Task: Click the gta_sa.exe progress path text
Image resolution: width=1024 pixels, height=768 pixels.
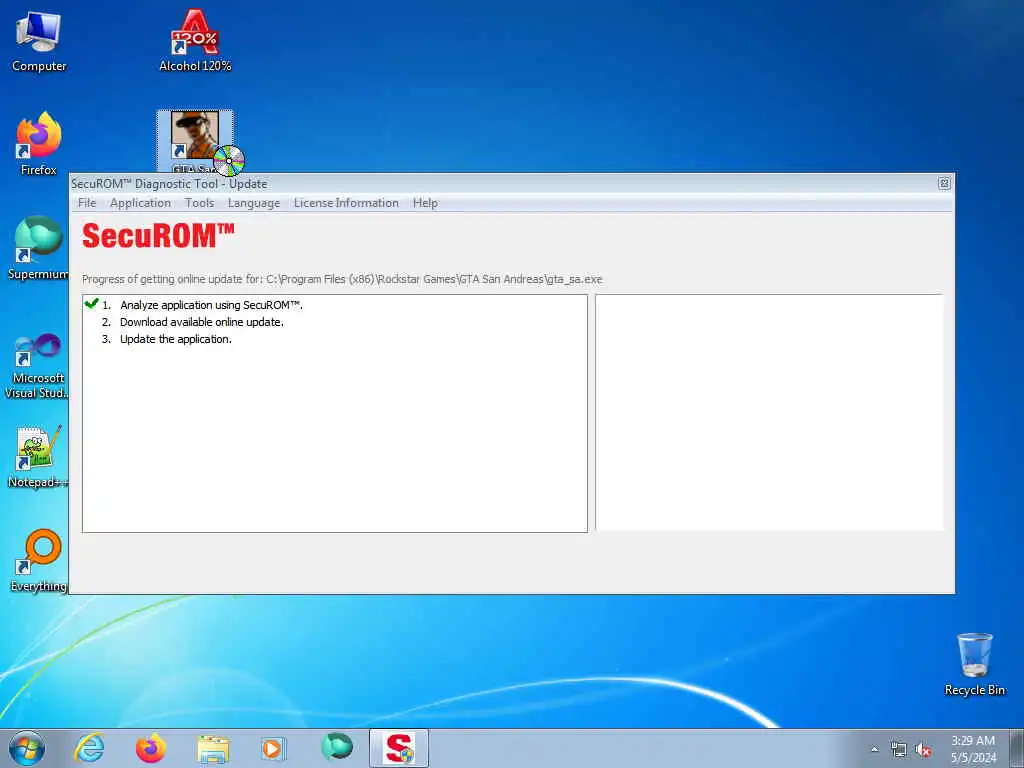Action: (x=342, y=279)
